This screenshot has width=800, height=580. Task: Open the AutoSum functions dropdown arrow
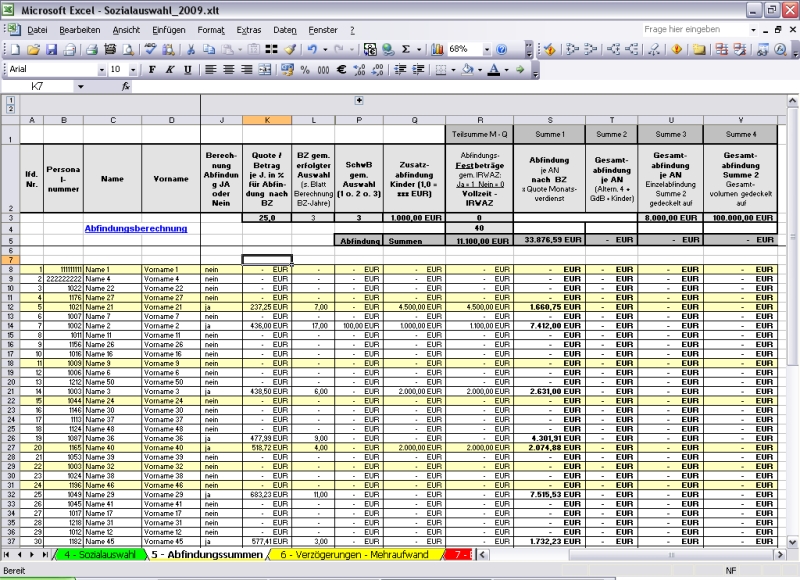pos(419,49)
